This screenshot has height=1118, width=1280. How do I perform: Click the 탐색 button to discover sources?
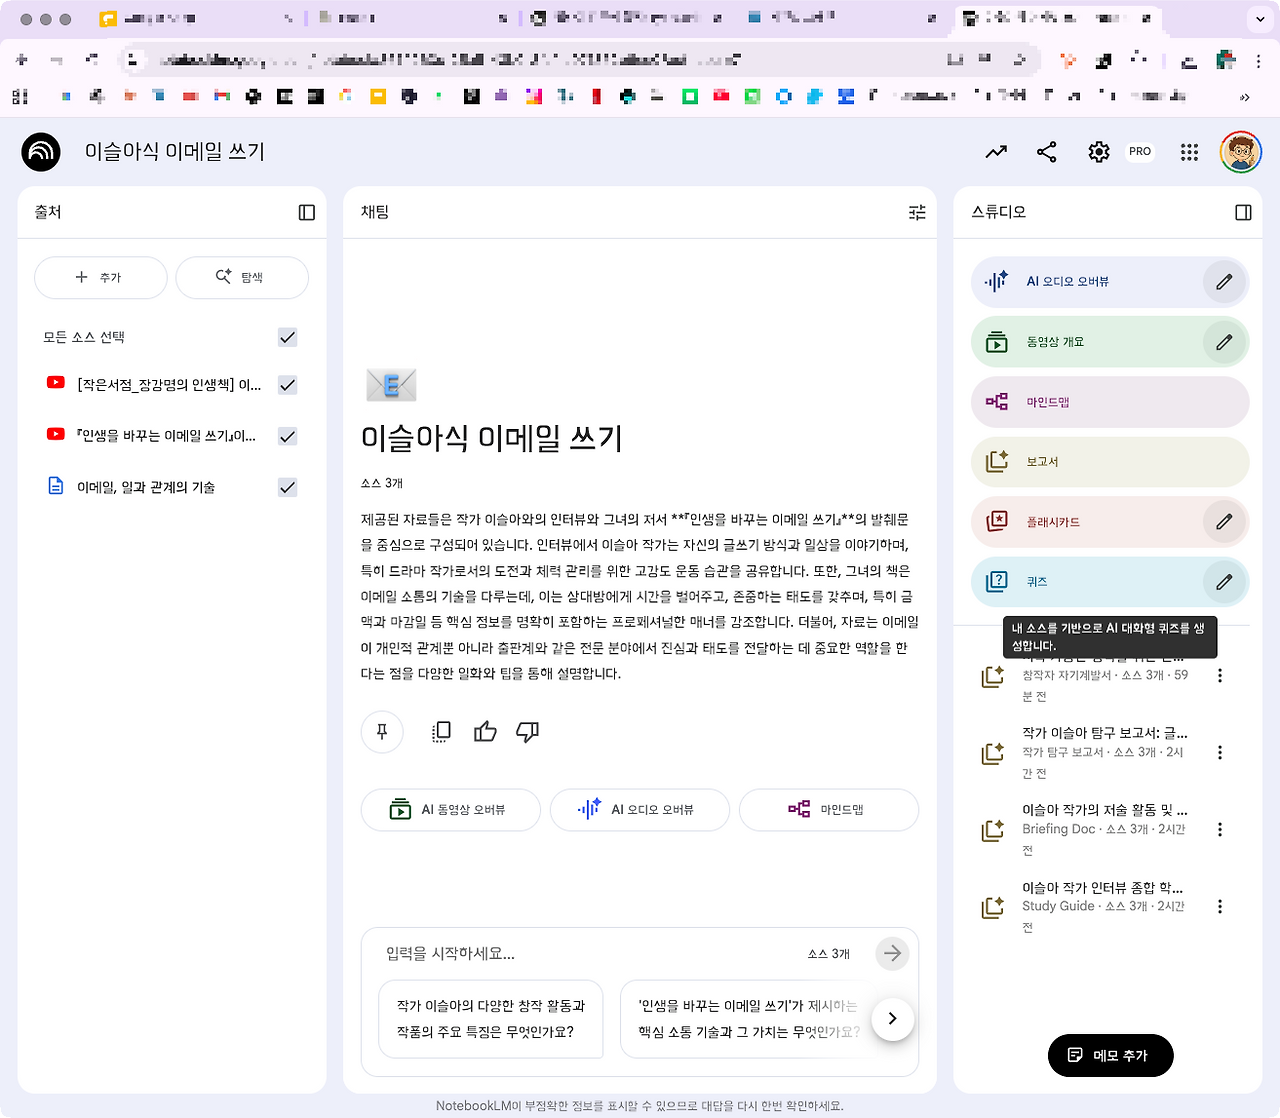242,277
